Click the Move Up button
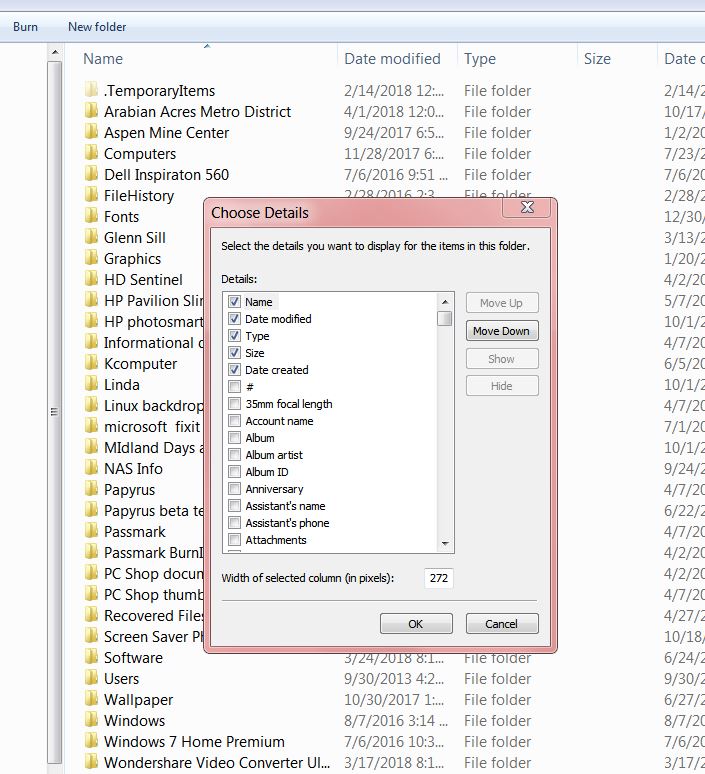 (502, 303)
